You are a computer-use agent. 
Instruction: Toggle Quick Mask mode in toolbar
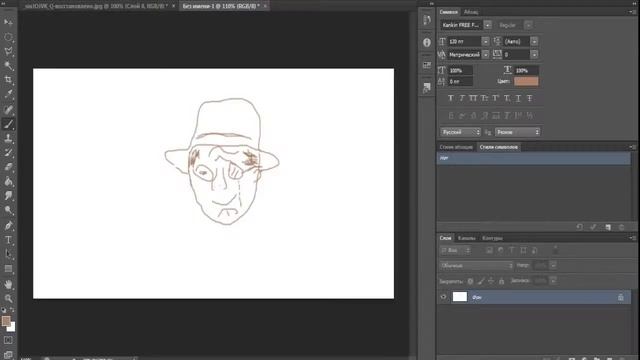tap(8, 340)
